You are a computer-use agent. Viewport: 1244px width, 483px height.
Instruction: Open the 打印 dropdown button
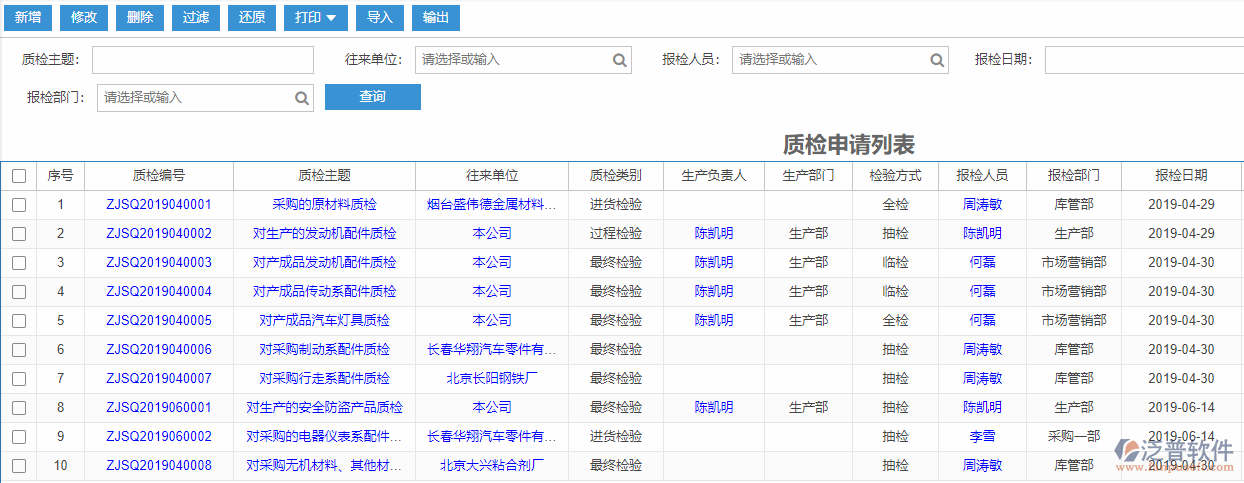(x=316, y=17)
